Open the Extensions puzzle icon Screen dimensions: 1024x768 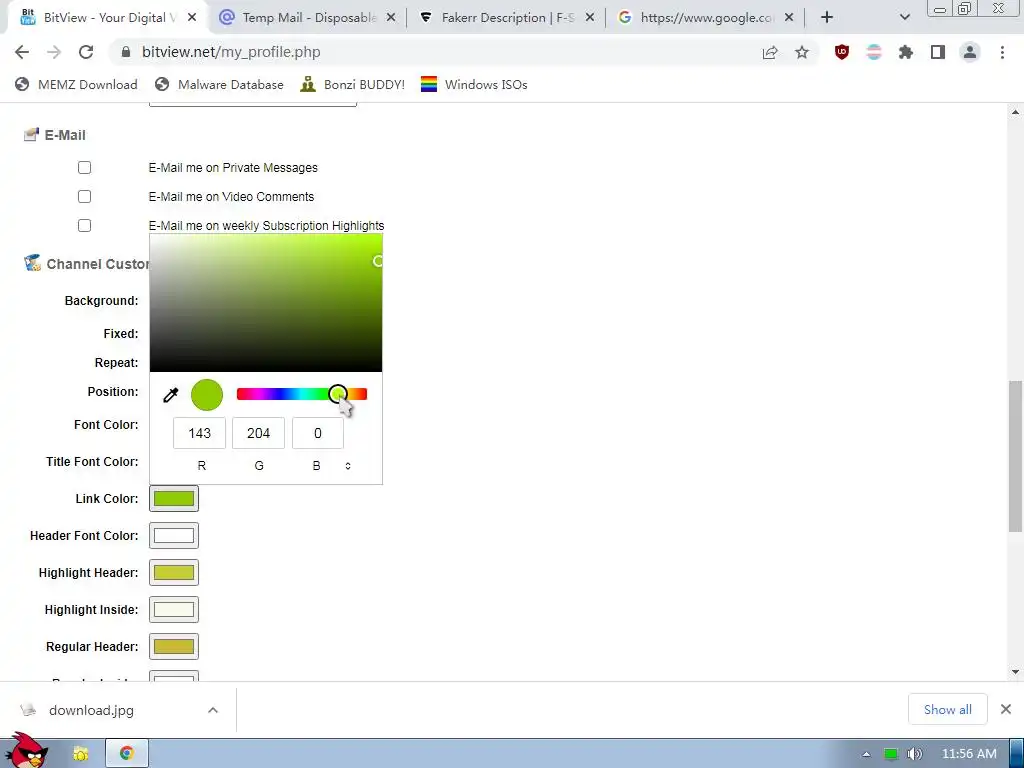(905, 52)
